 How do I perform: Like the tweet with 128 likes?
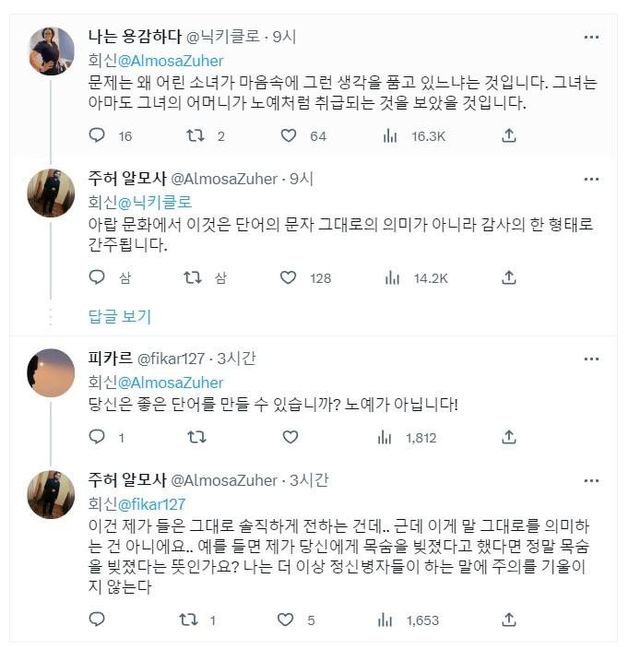(290, 278)
